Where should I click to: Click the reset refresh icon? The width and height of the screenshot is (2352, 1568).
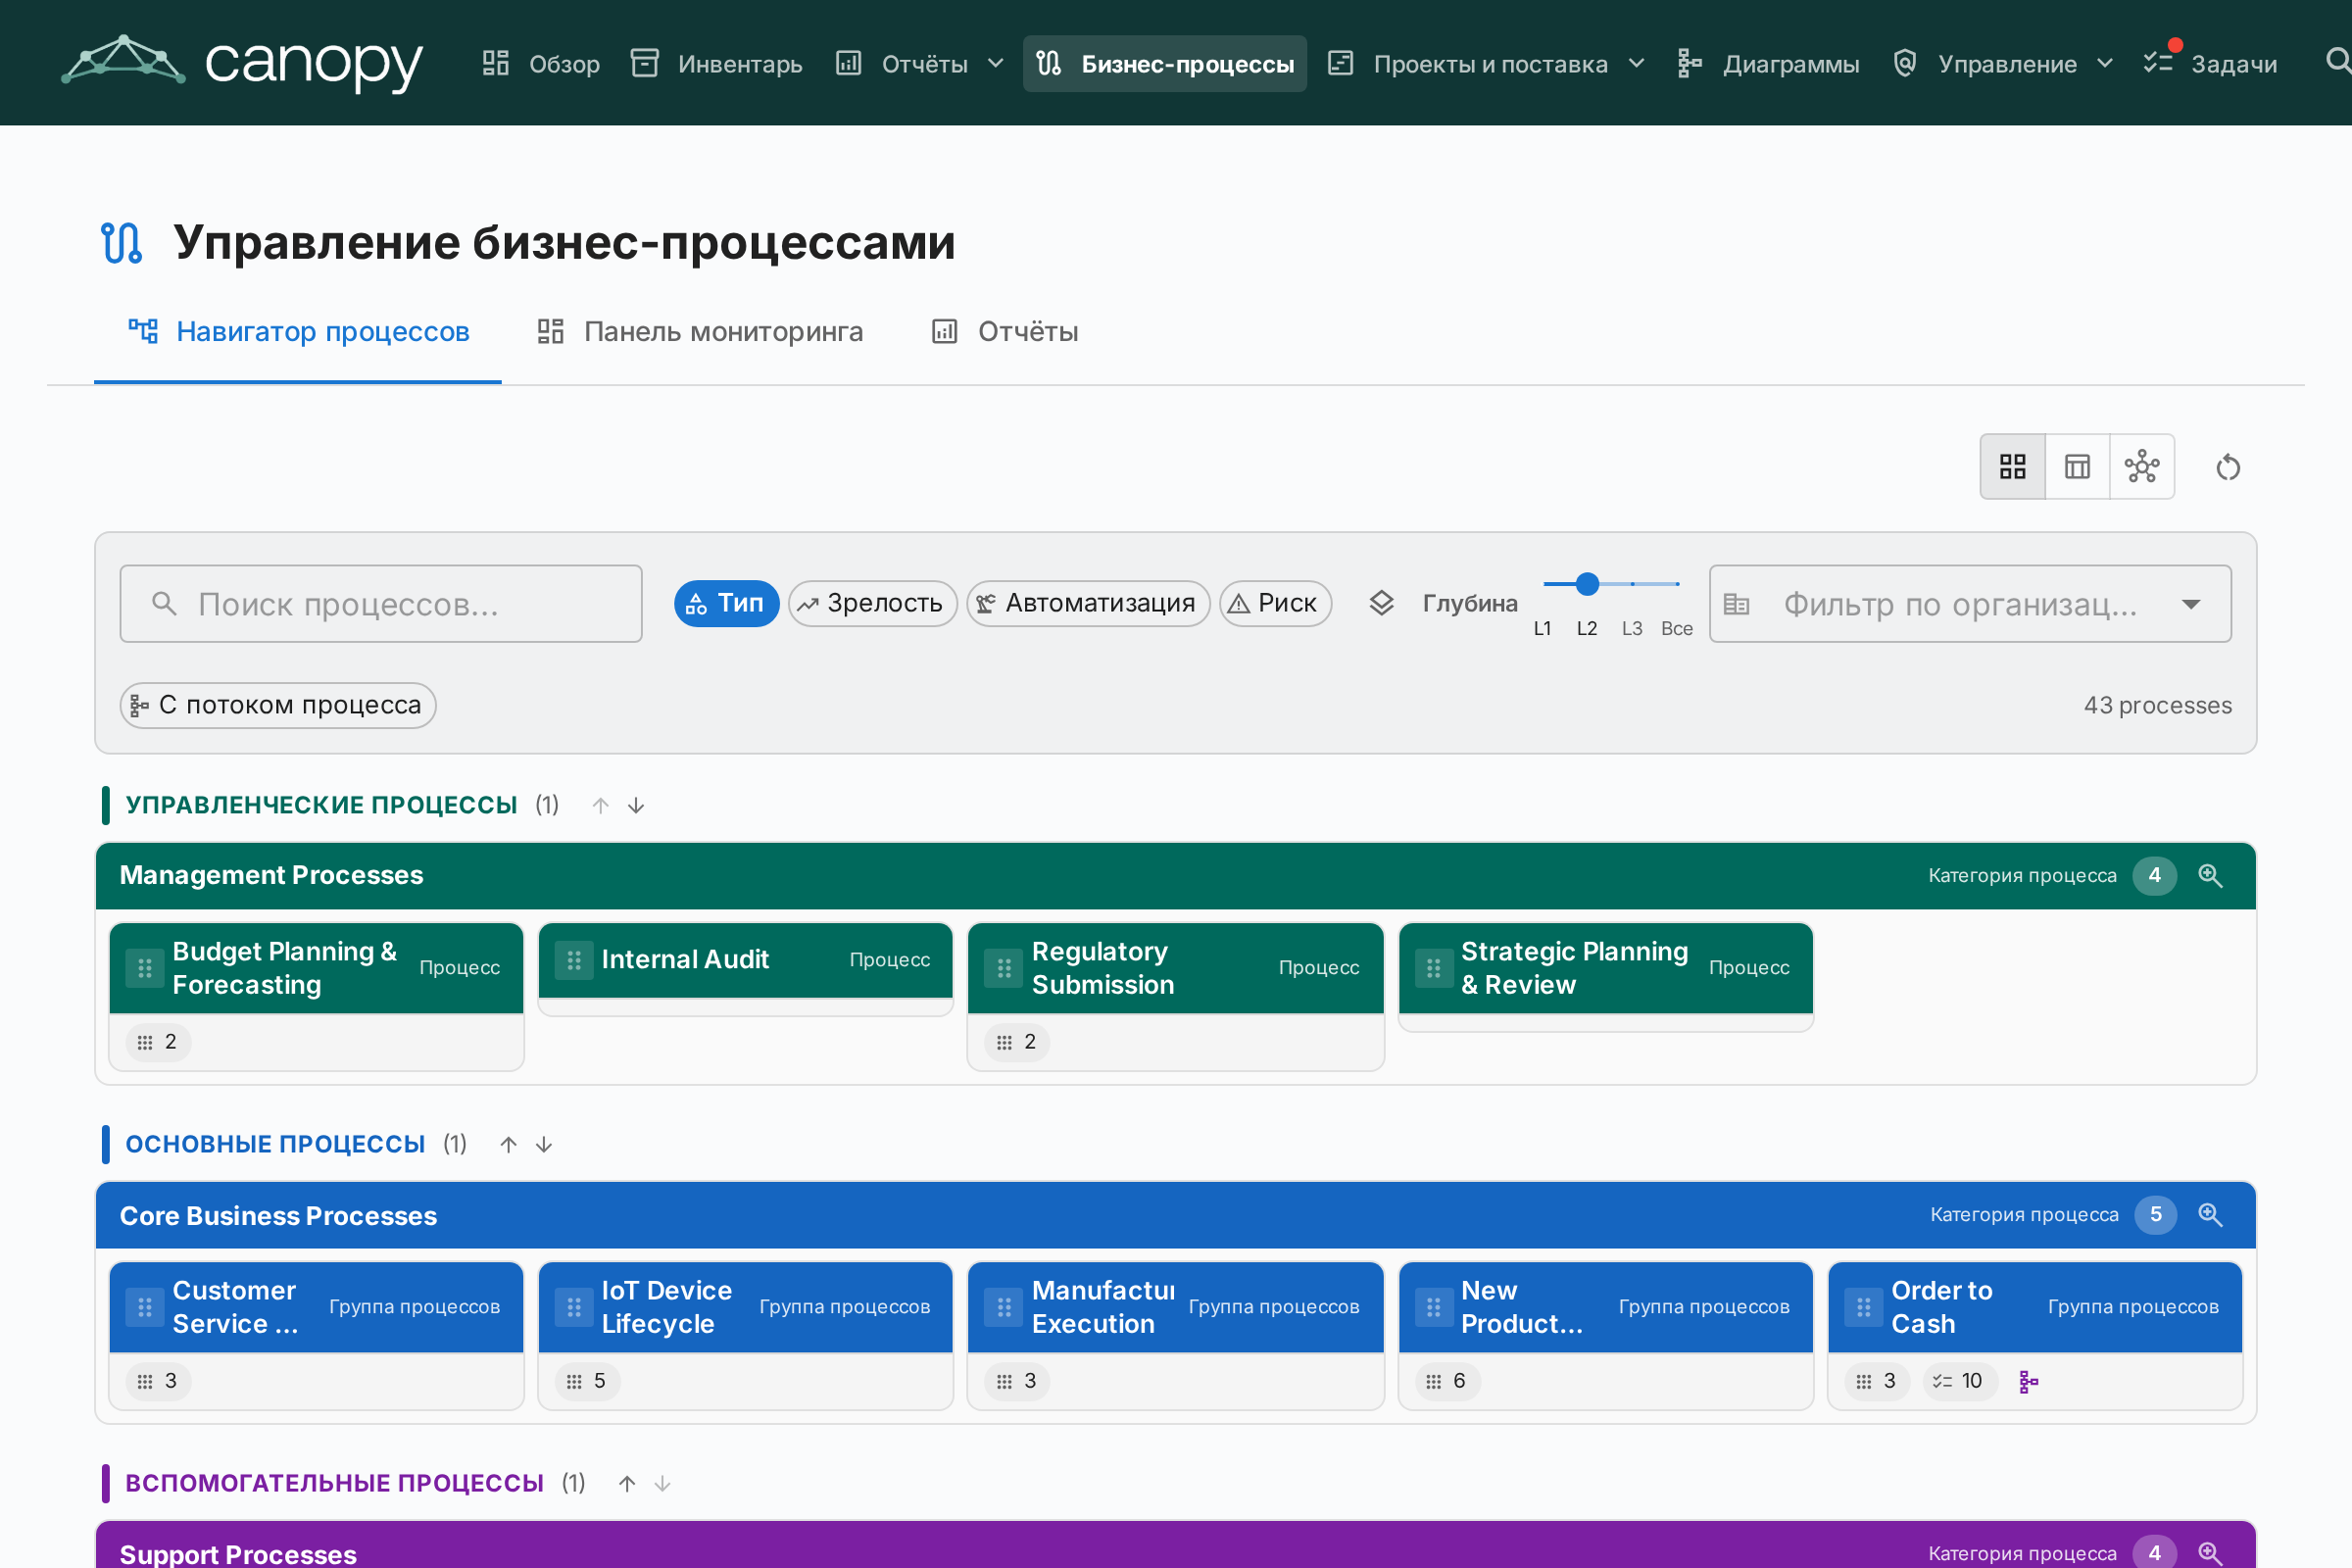point(2228,467)
